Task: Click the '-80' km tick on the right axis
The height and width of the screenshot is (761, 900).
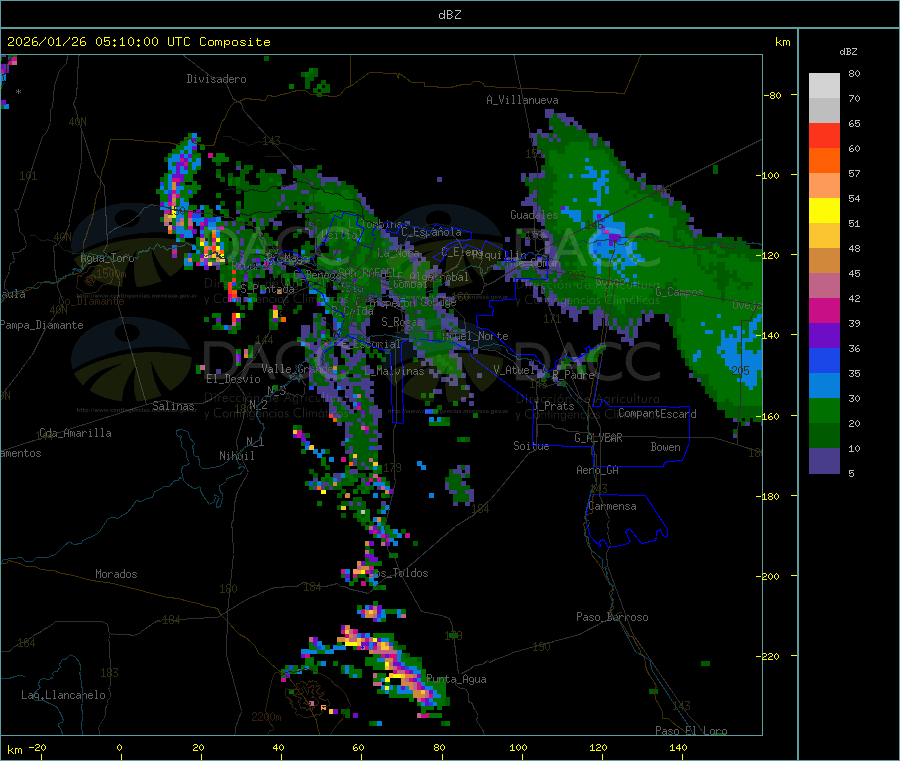Action: click(x=772, y=95)
